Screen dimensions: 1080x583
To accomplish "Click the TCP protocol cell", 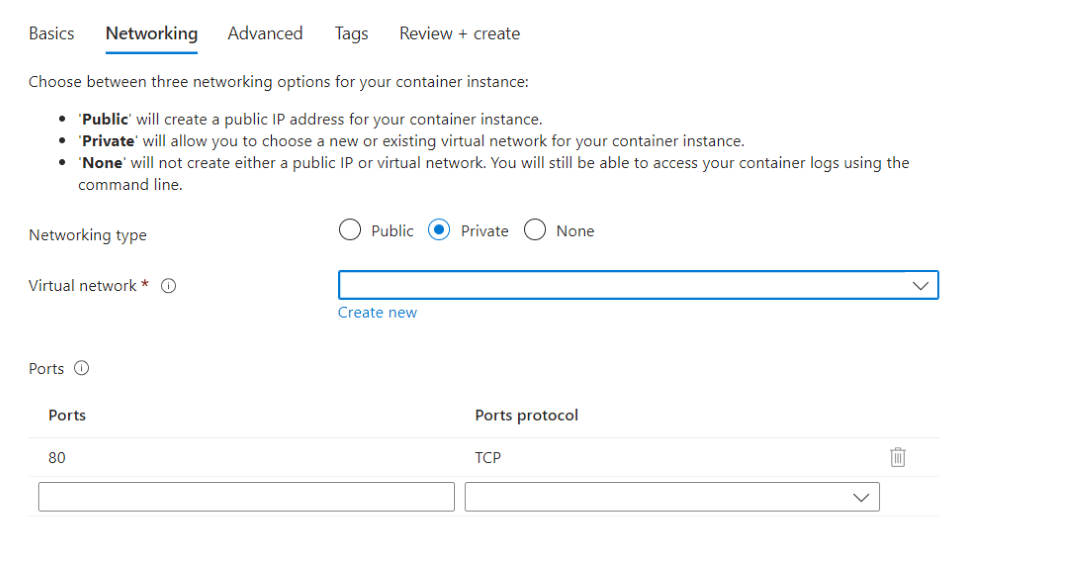I will [x=488, y=458].
